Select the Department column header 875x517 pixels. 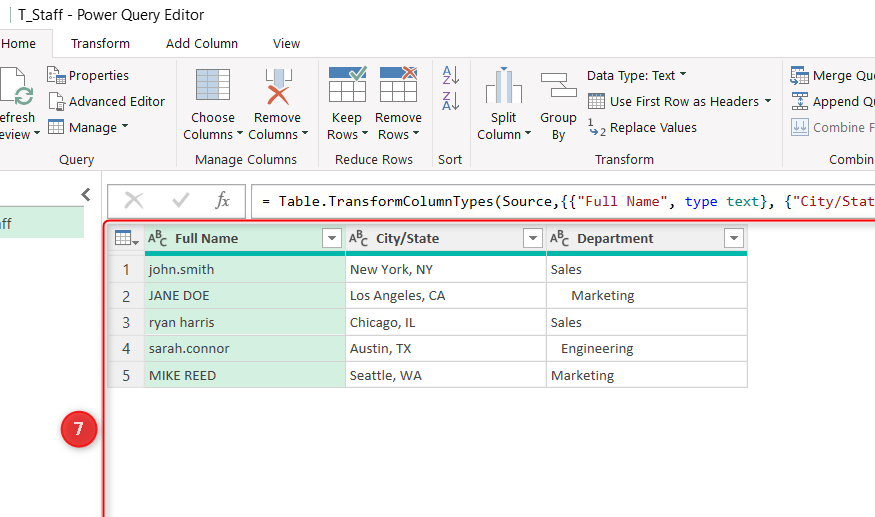click(646, 238)
